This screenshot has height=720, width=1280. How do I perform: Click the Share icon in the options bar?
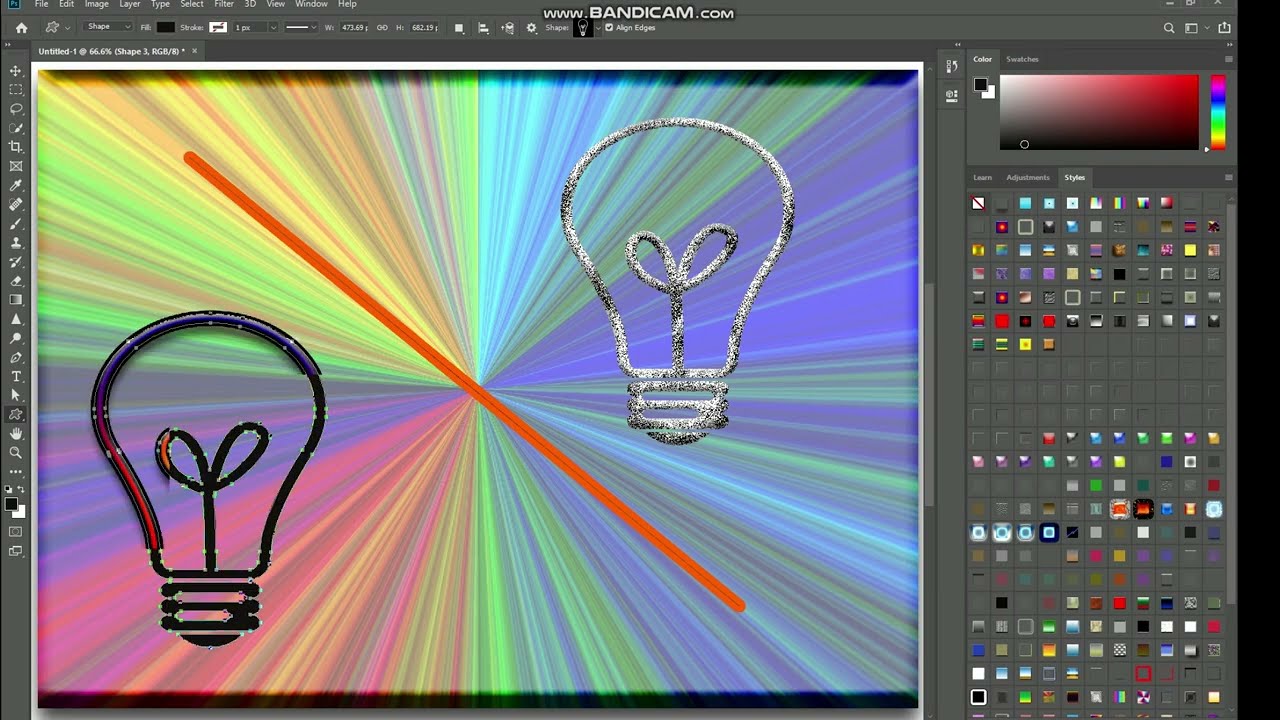(x=1225, y=28)
